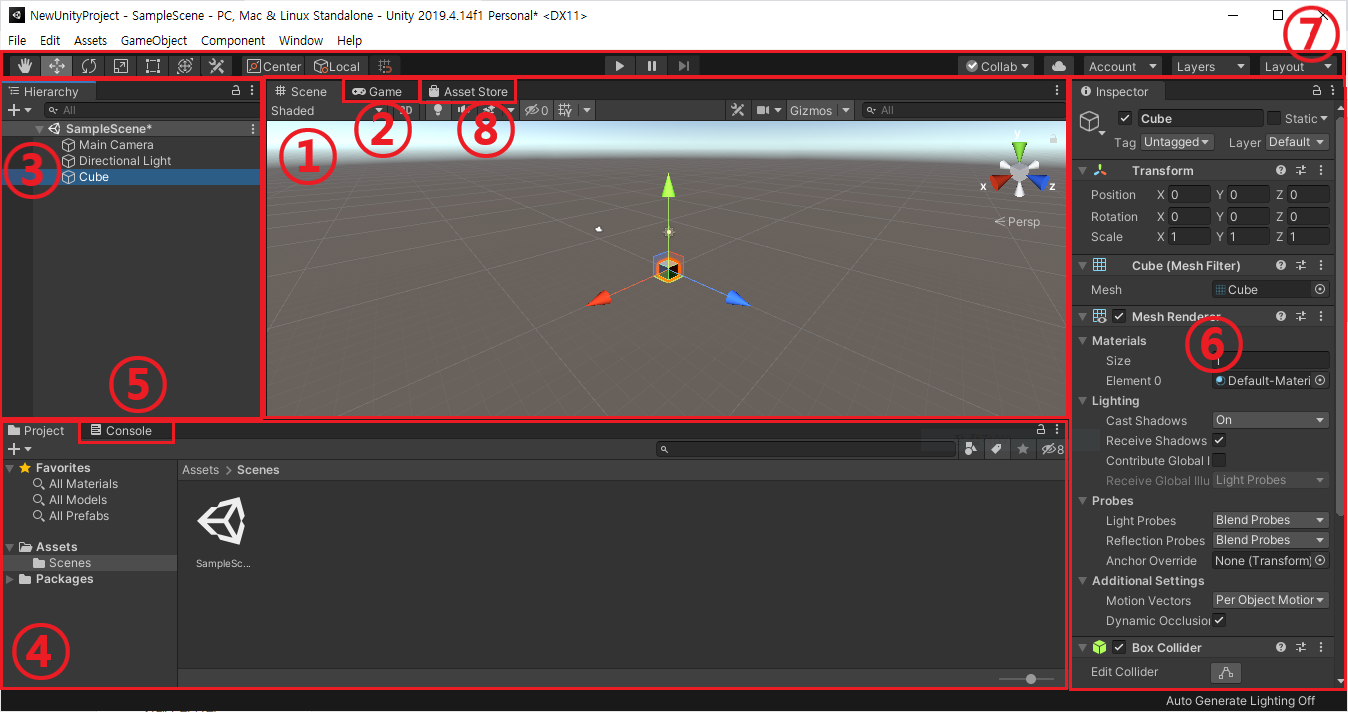Open the Reflection Probes dropdown
Screen dimensions: 1348x712
[x=1270, y=540]
